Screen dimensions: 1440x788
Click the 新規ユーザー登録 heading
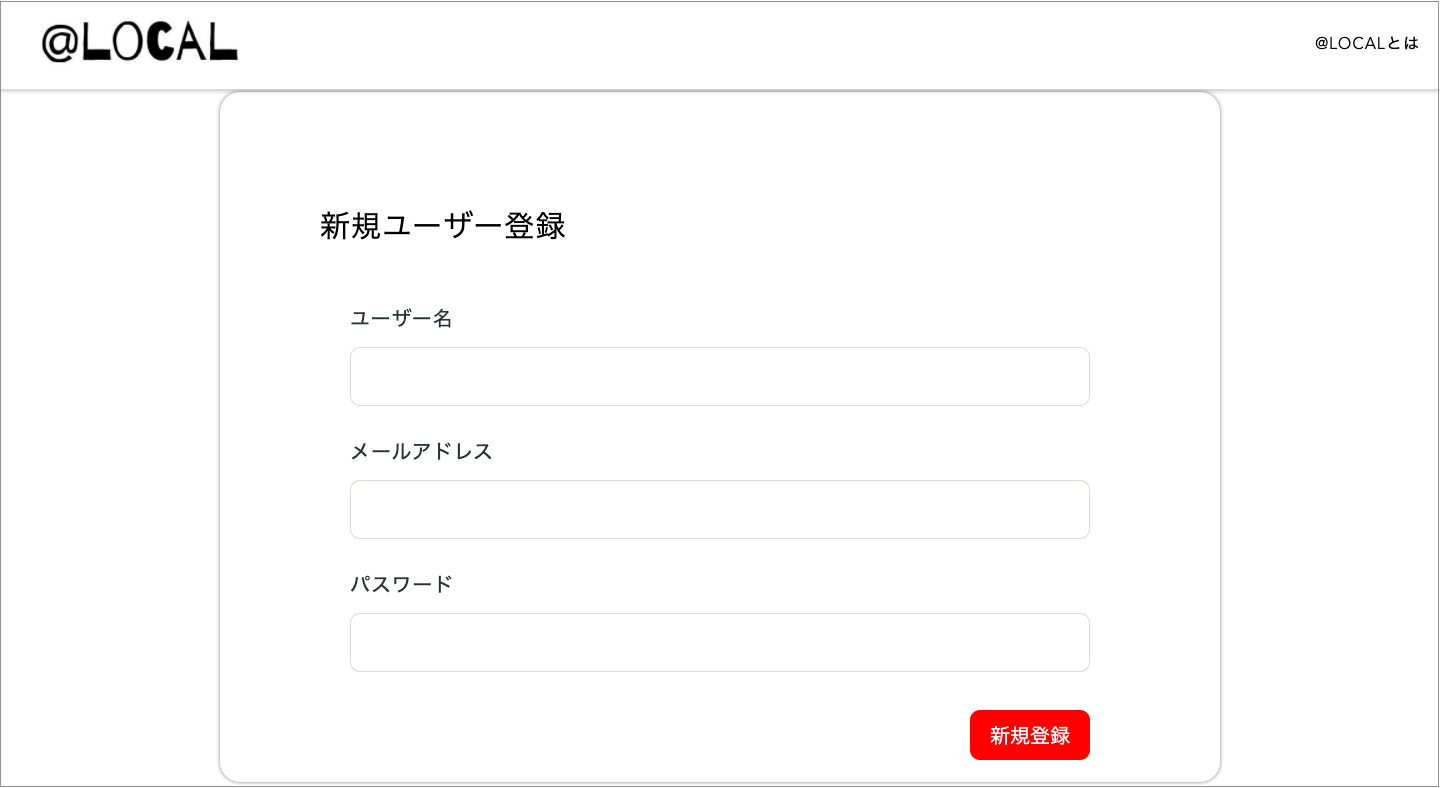[x=443, y=226]
